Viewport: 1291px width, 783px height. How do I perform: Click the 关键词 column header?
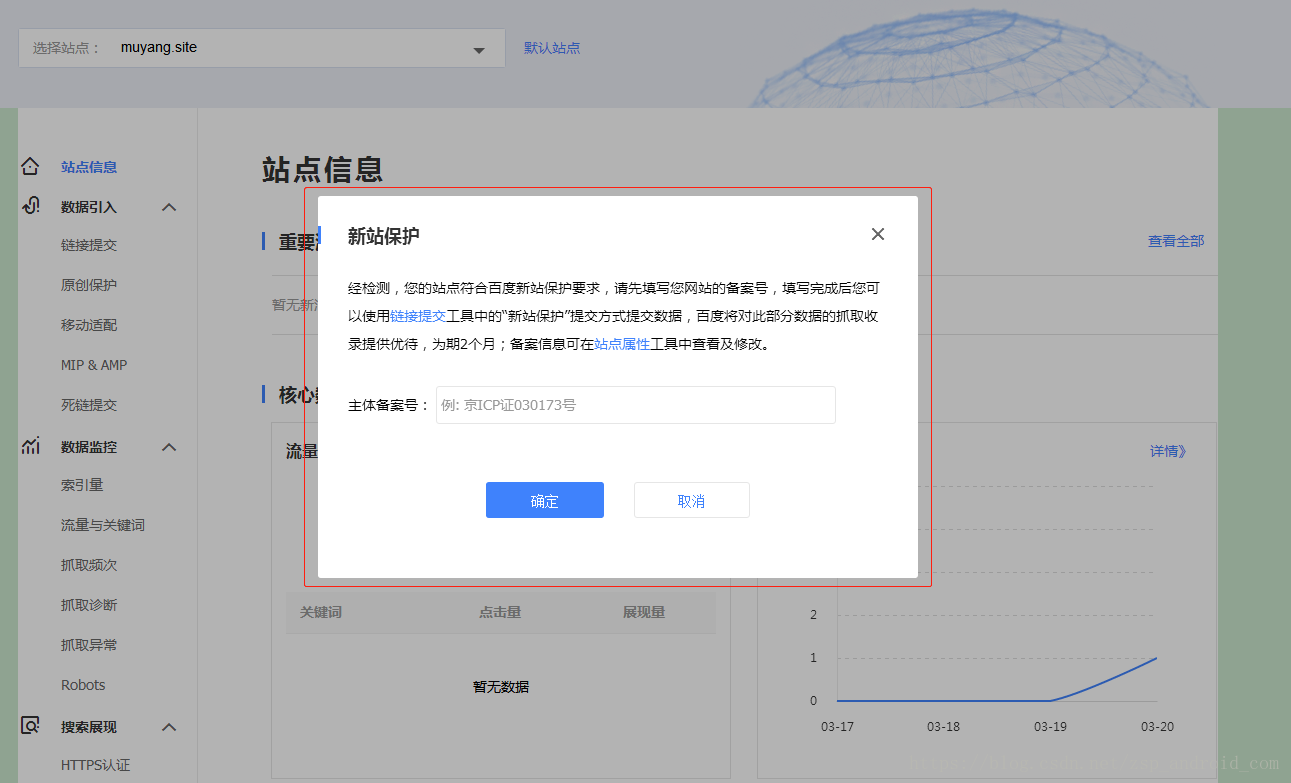coord(321,612)
